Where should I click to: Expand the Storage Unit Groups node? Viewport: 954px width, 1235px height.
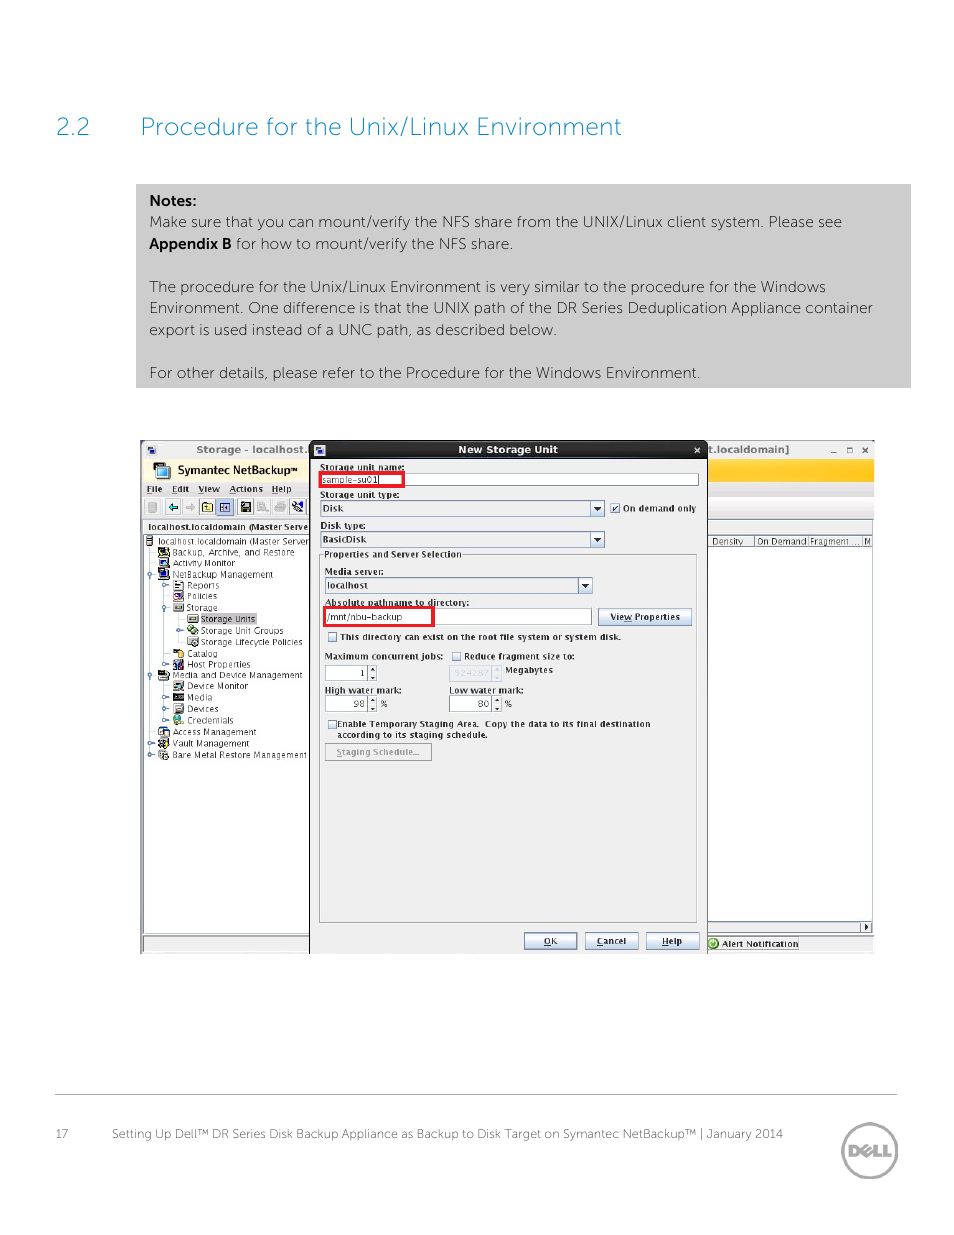click(x=180, y=631)
